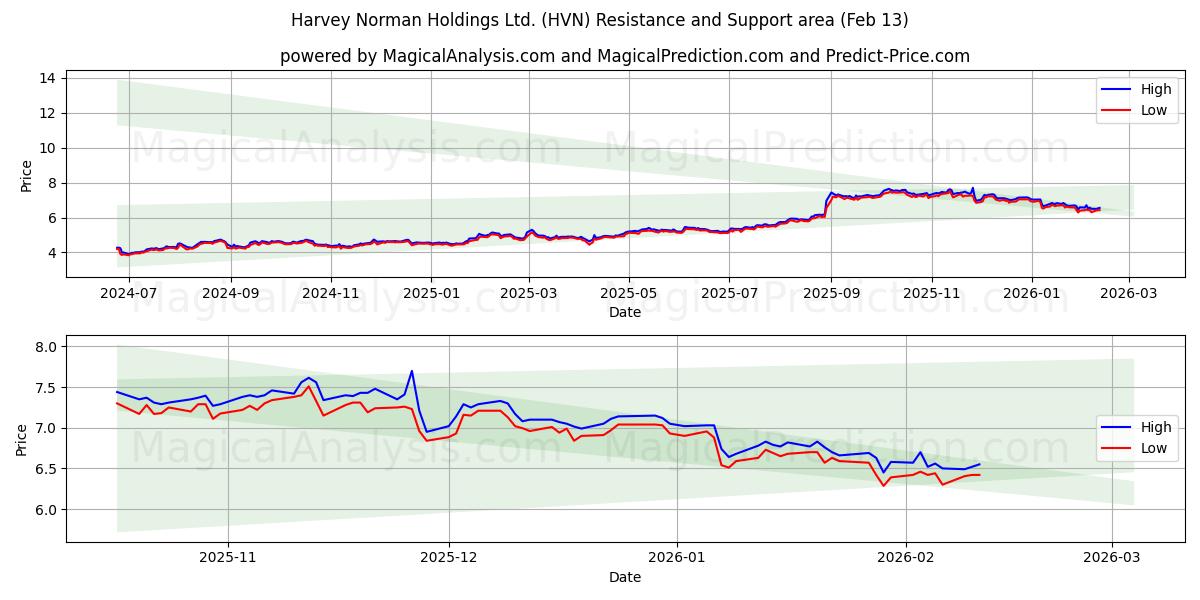Click the '2024-11' tick label
The width and height of the screenshot is (1200, 600).
(331, 293)
